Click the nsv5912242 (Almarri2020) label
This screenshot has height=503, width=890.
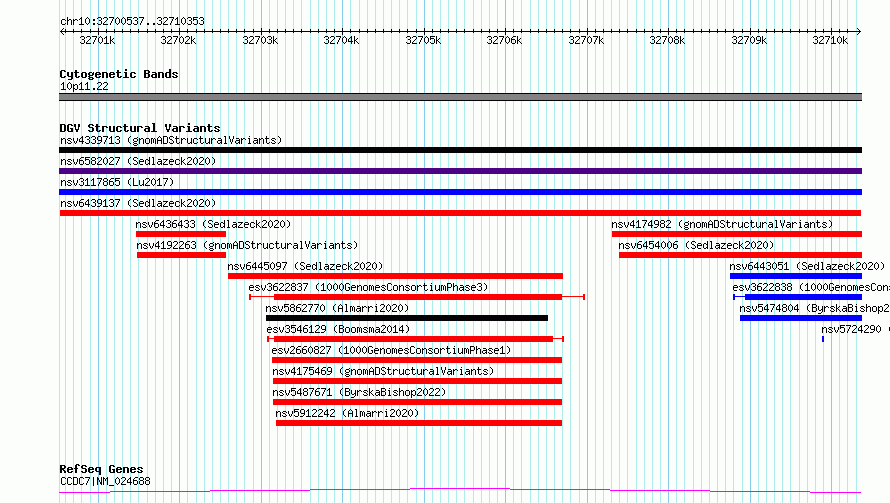coord(347,413)
